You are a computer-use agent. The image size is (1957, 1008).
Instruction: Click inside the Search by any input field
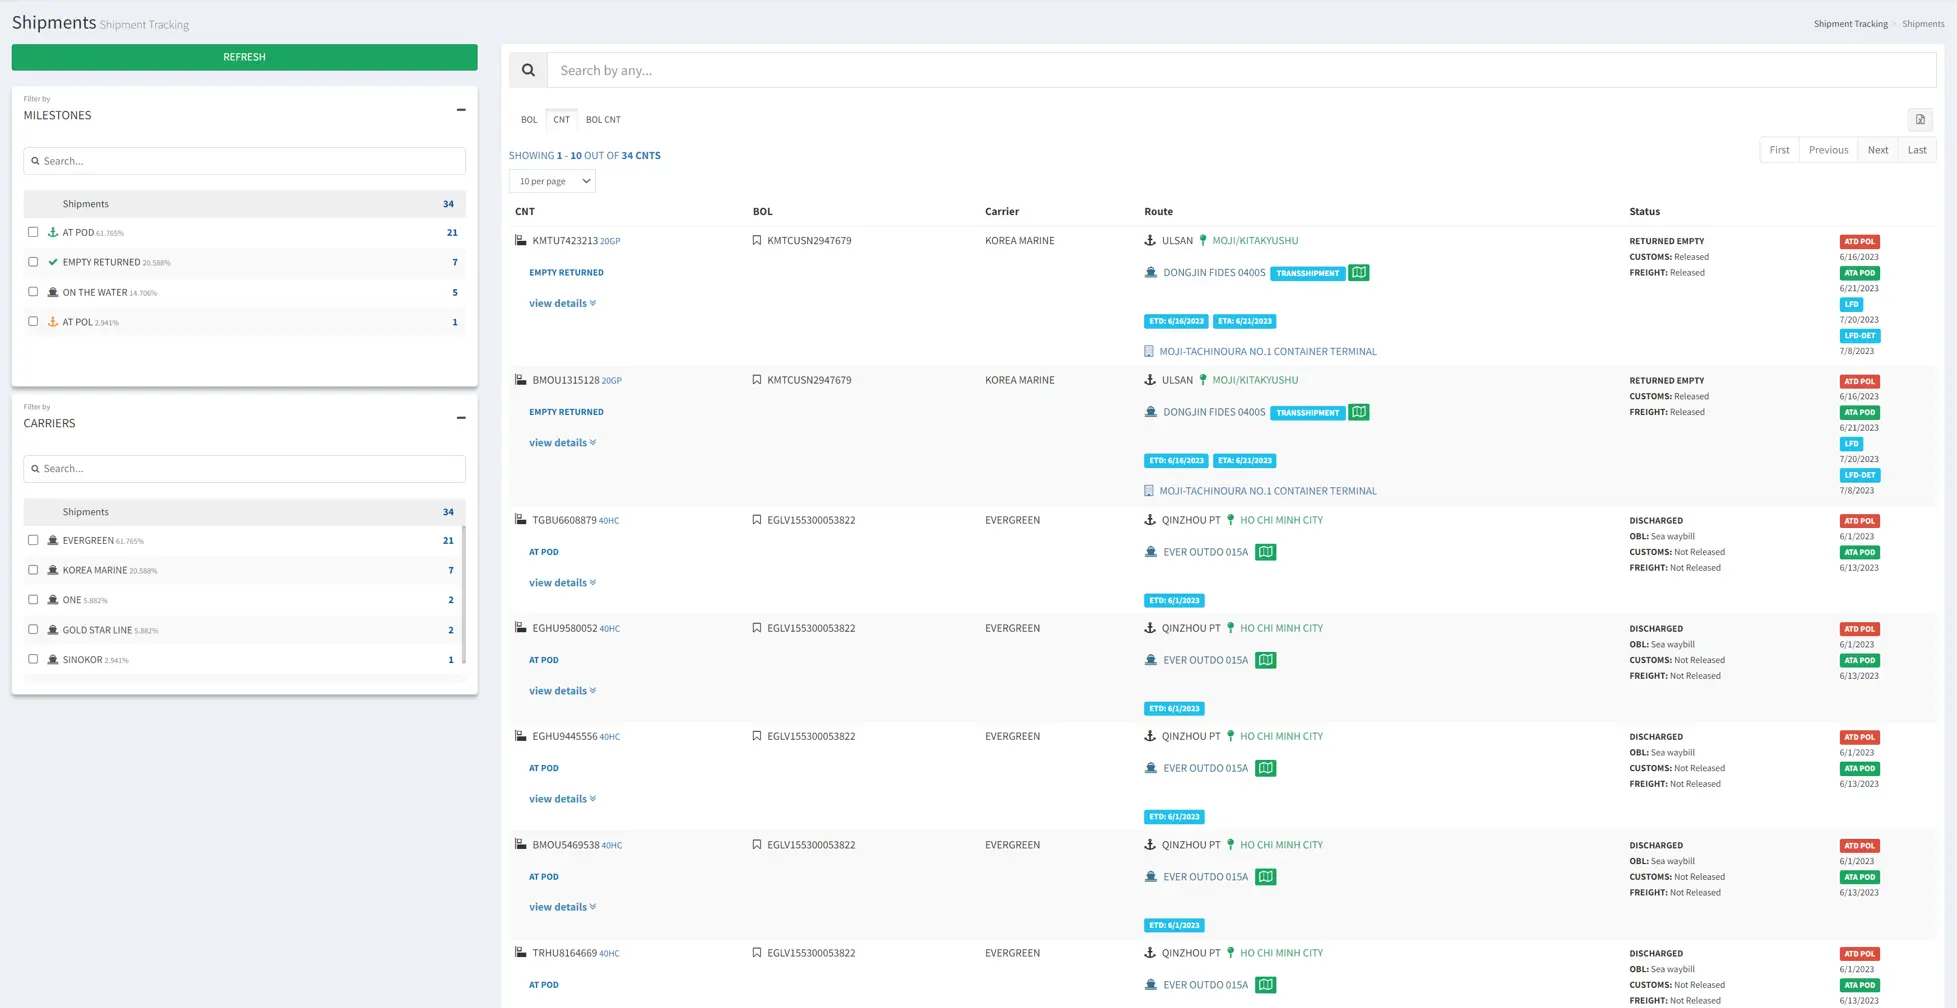click(900, 70)
